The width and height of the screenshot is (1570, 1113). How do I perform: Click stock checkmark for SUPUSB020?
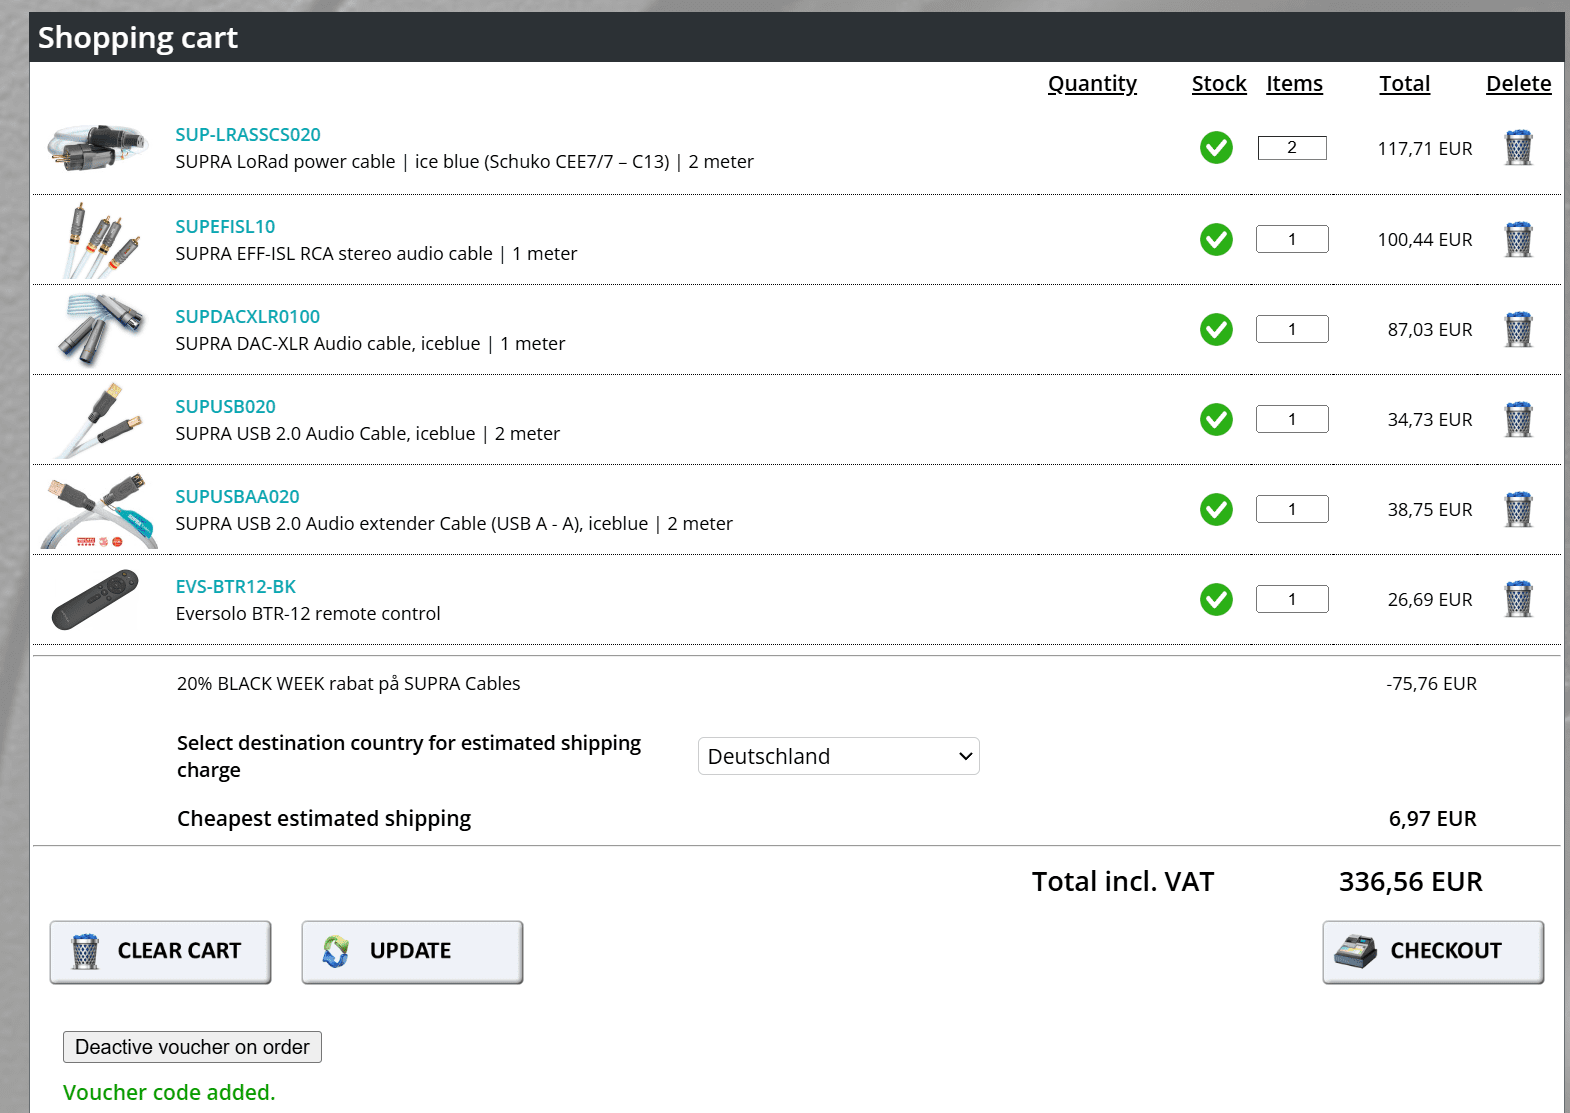tap(1216, 420)
